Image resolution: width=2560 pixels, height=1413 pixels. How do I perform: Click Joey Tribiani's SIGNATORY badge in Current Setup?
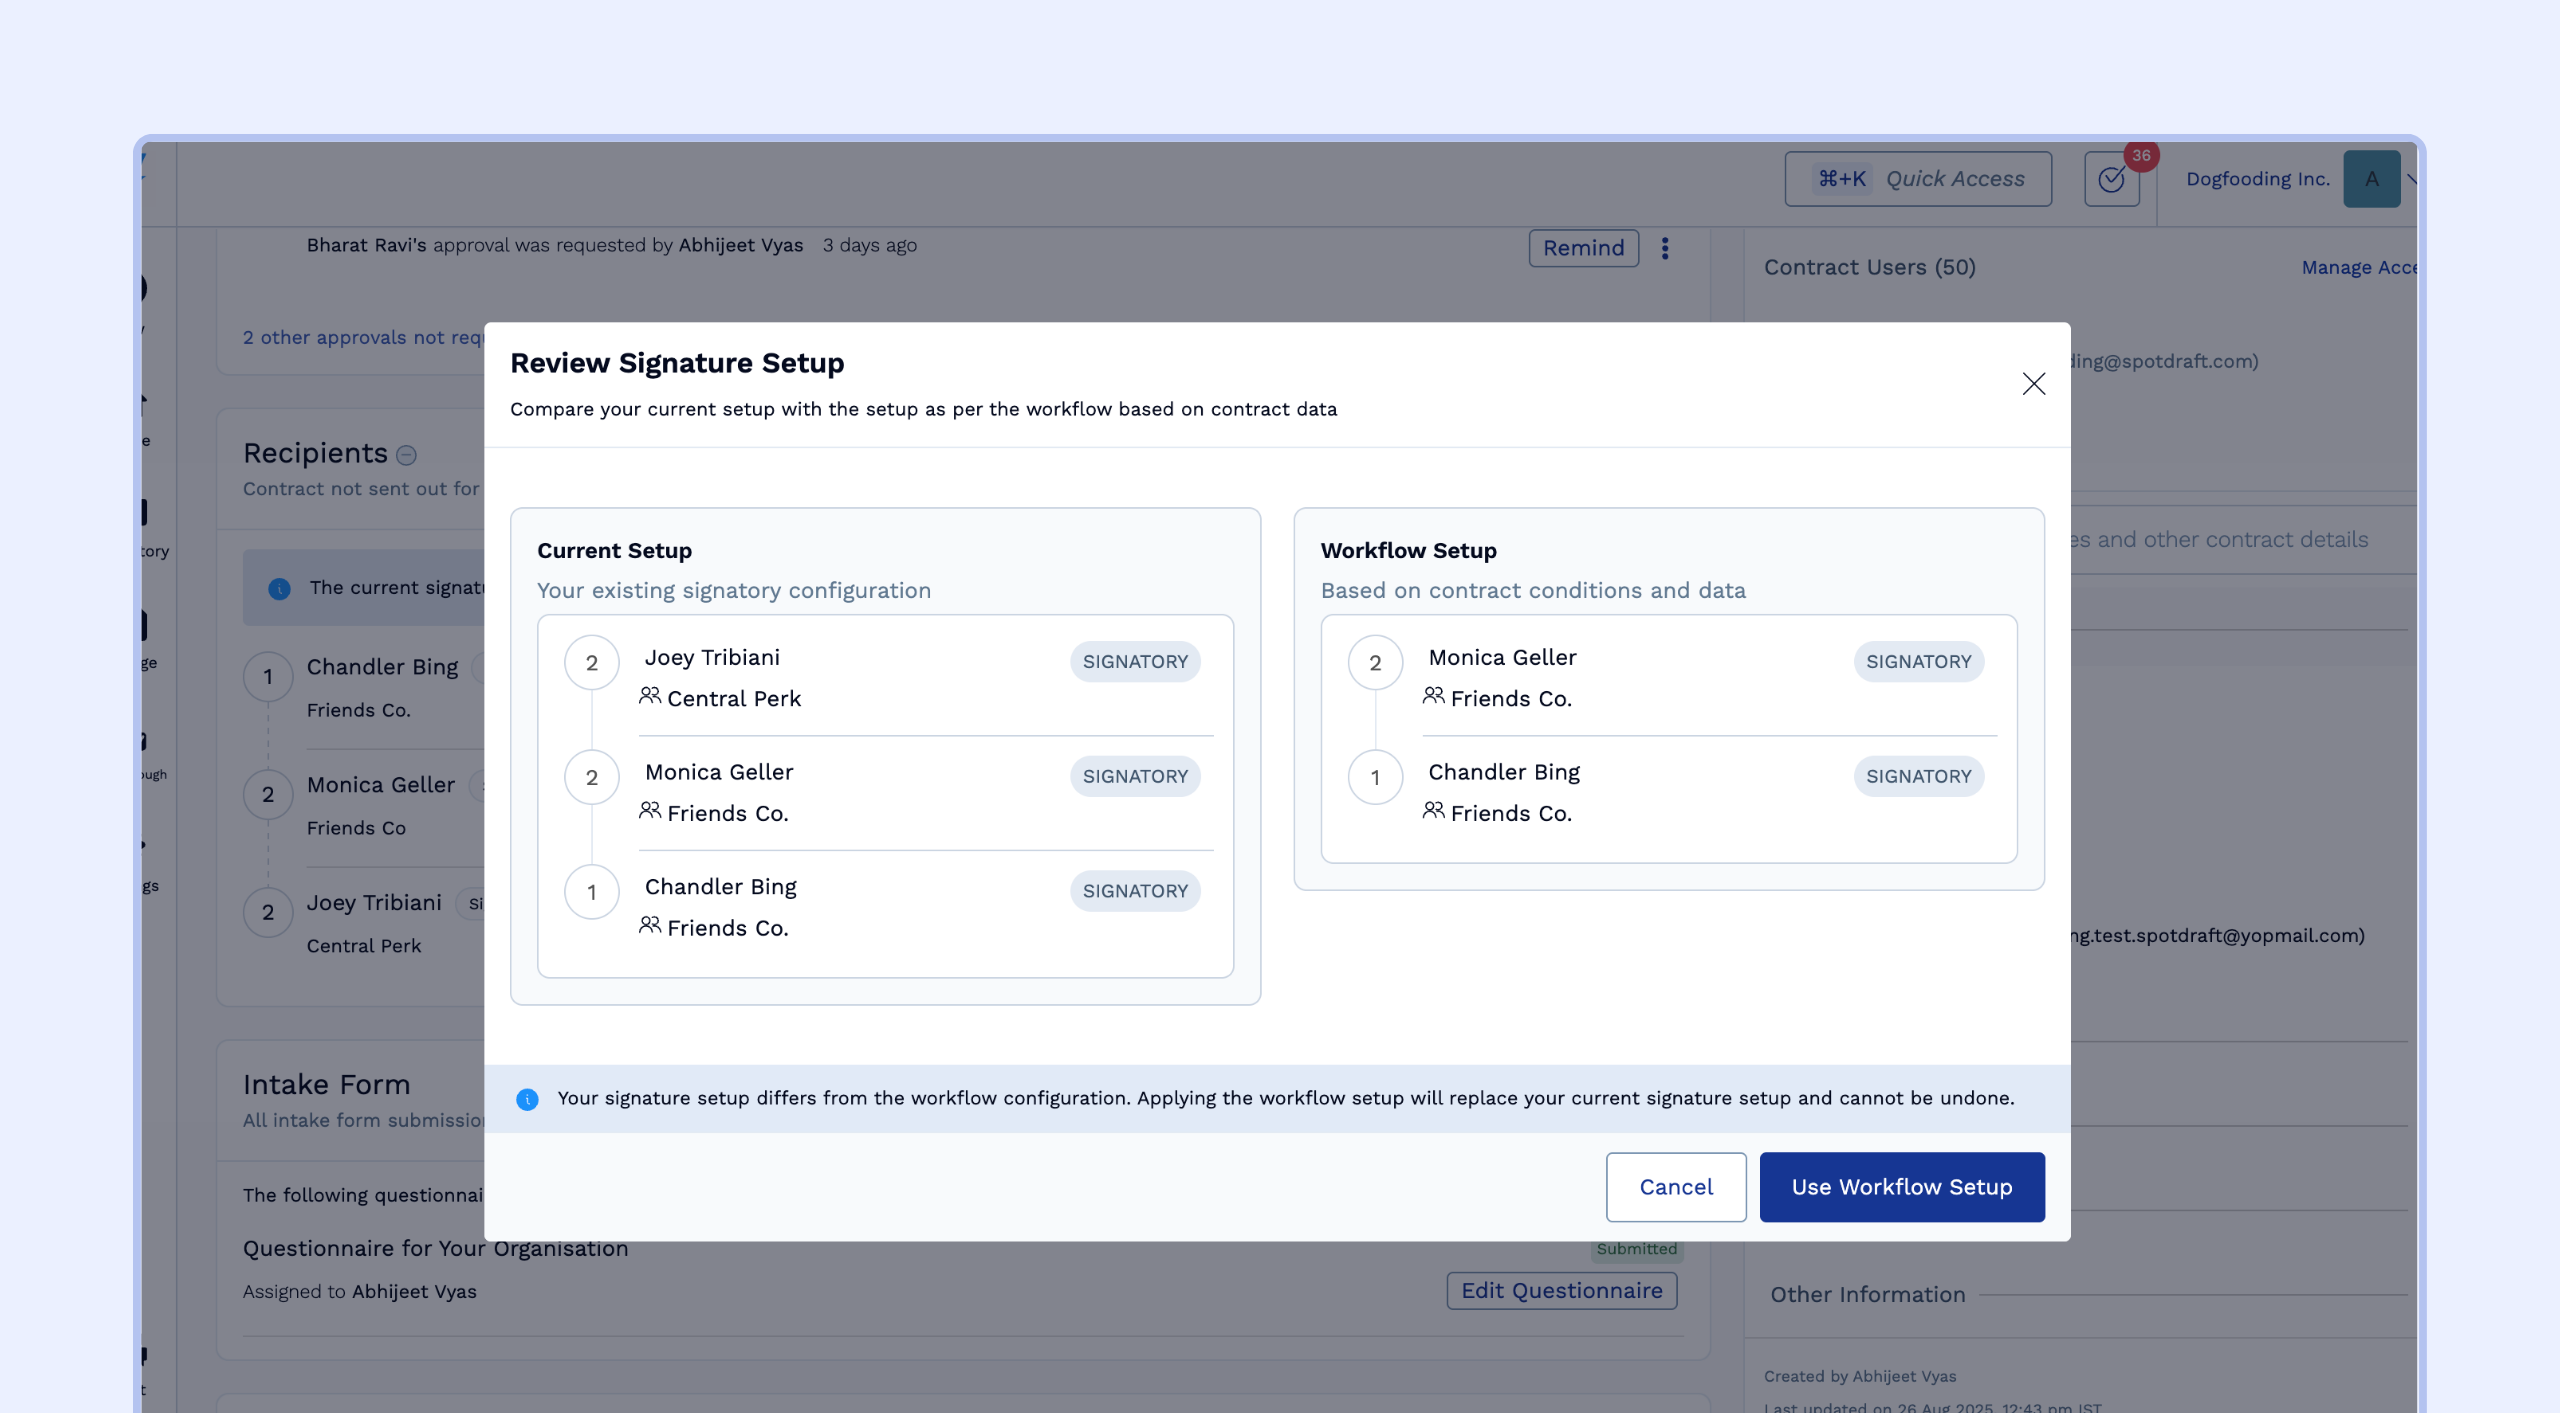click(x=1134, y=661)
